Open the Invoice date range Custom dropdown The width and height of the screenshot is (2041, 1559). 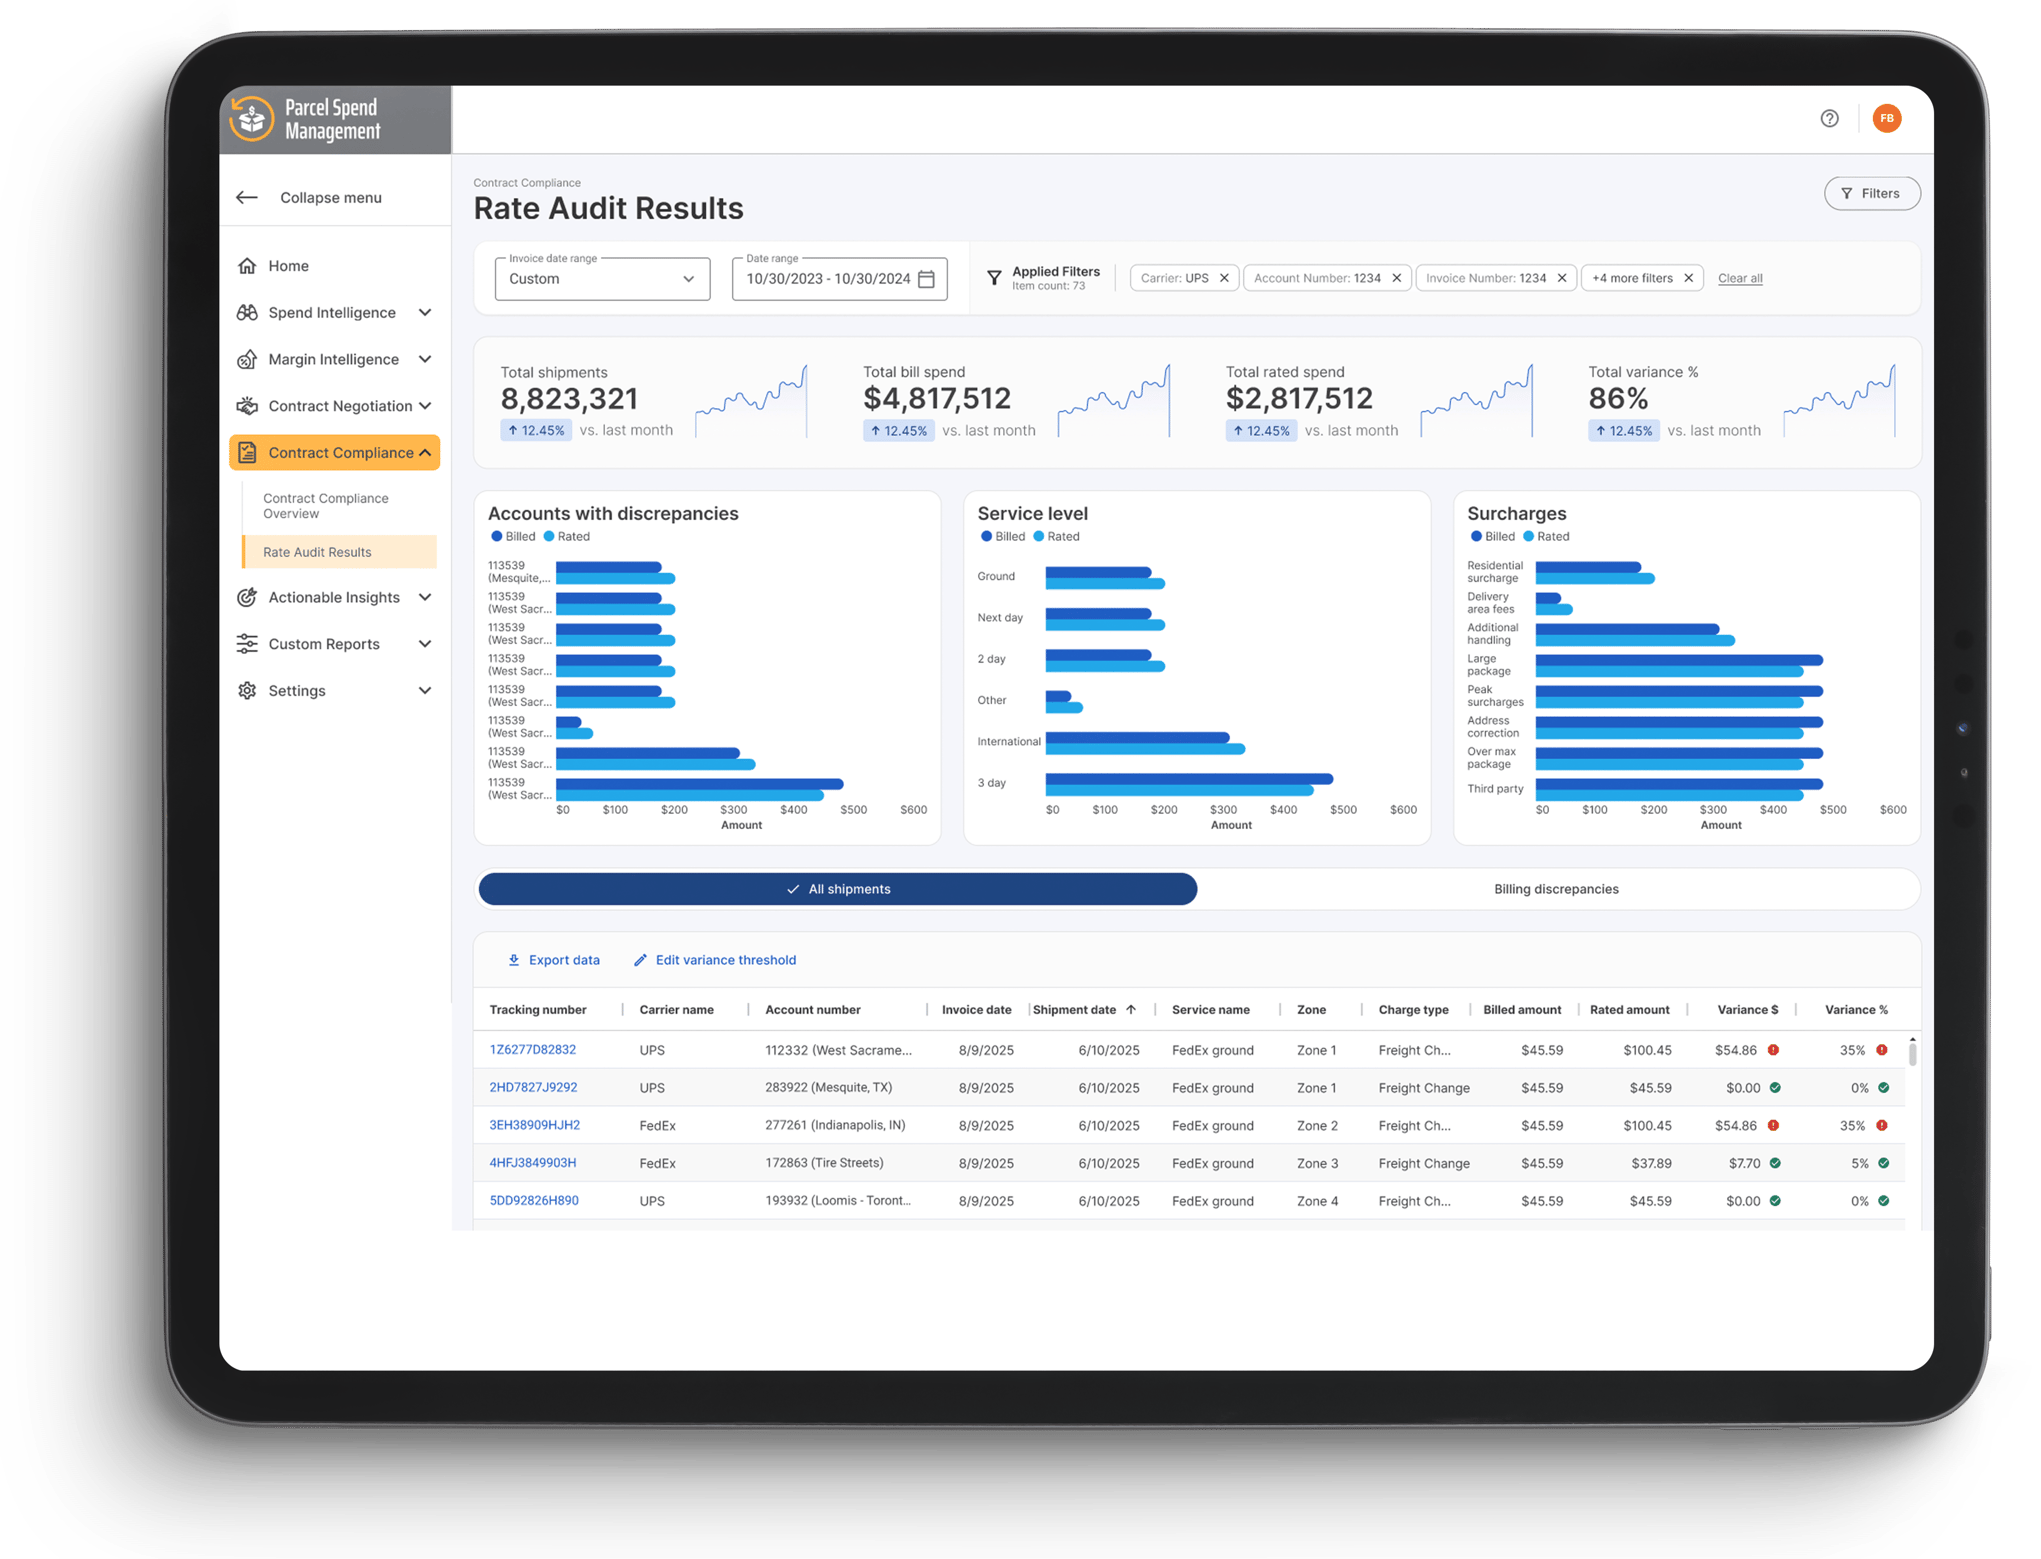tap(602, 279)
